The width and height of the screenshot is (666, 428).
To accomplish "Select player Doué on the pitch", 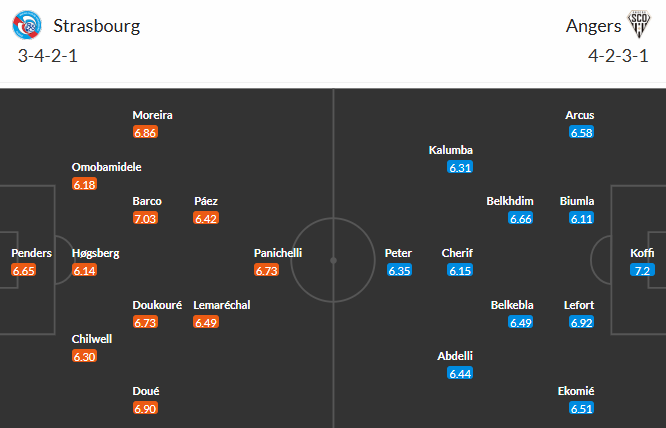I will pos(146,390).
